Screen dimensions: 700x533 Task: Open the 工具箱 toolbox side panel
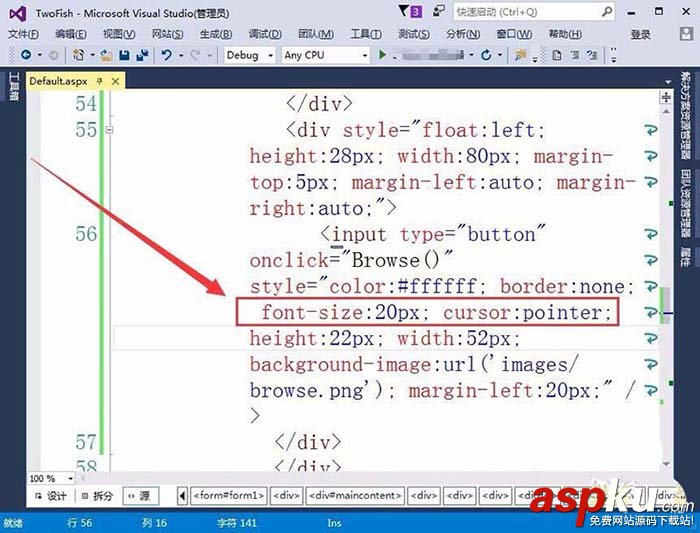click(x=13, y=87)
